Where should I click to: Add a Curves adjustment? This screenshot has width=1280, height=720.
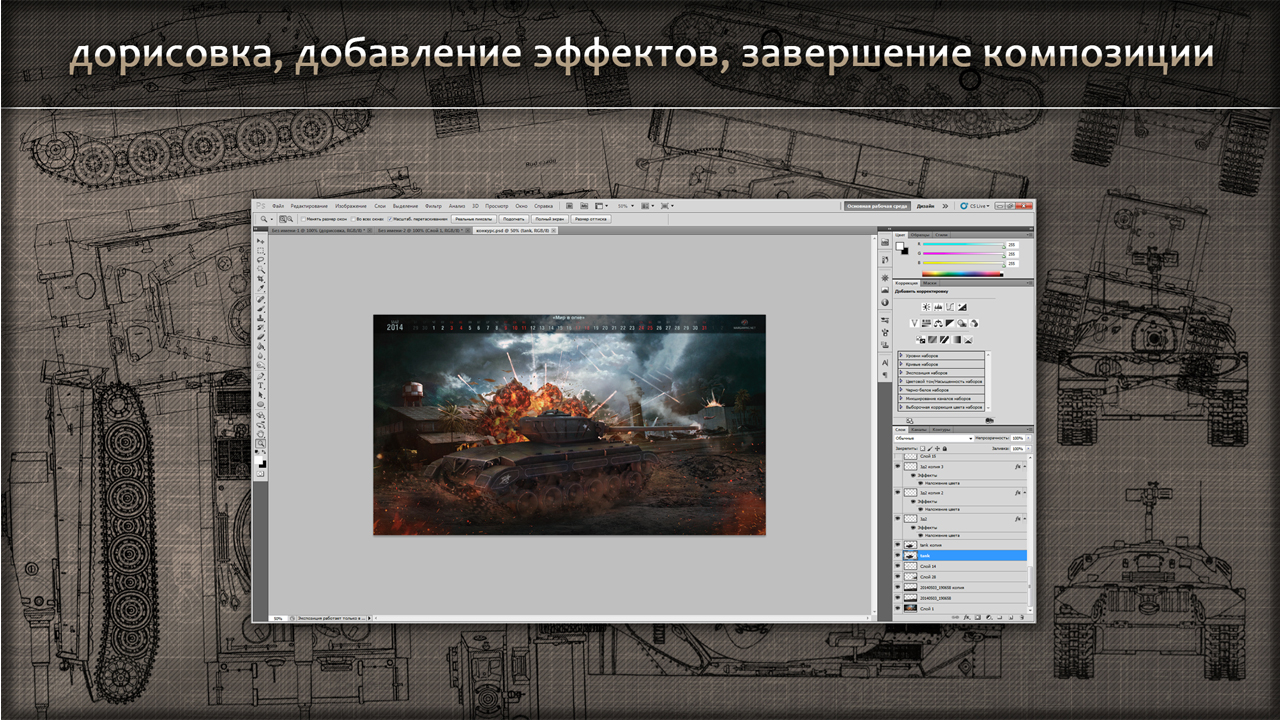point(950,307)
